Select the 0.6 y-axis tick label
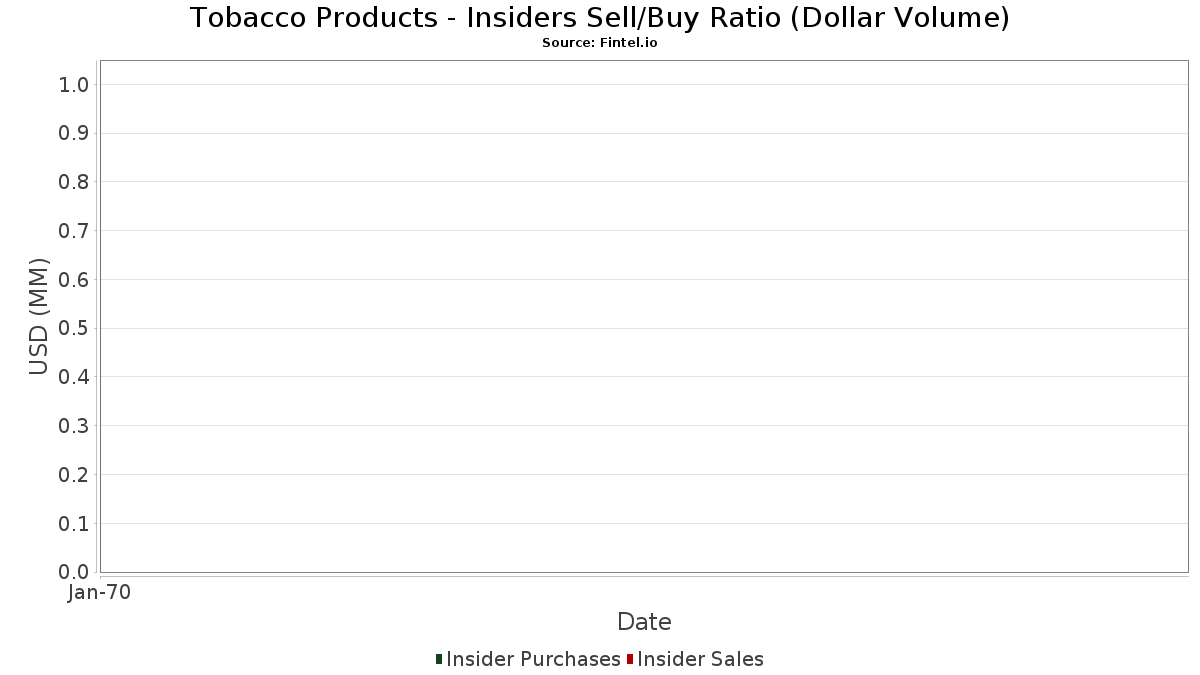This screenshot has height=675, width=1200. click(x=75, y=280)
